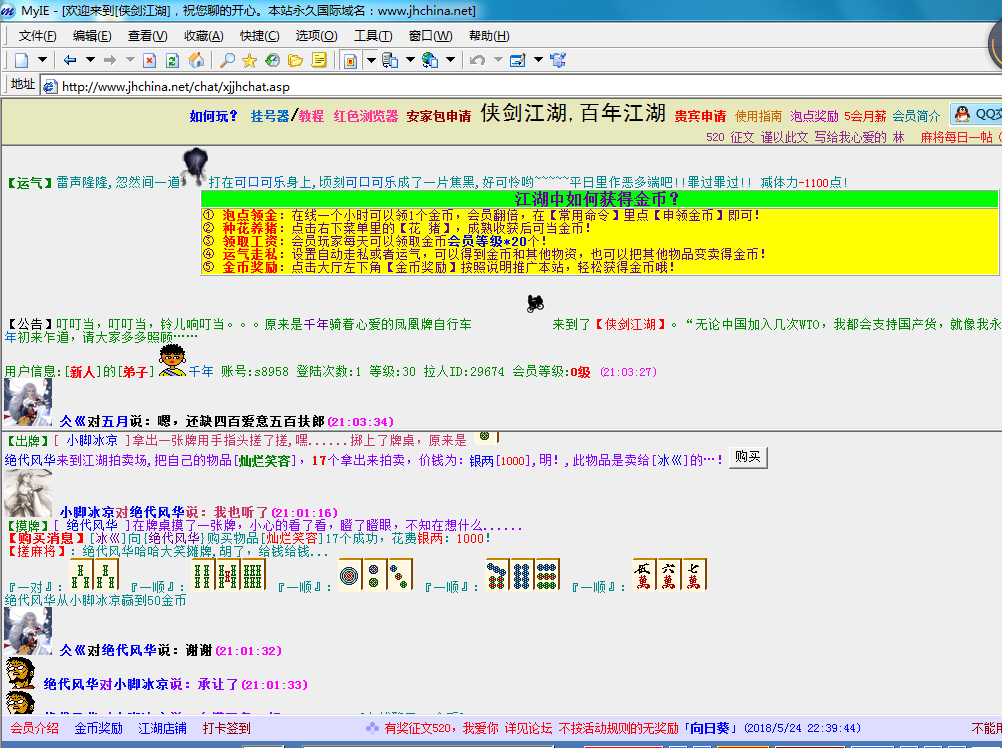This screenshot has width=1002, height=748.
Task: Open search with the magnifier icon
Action: [x=227, y=60]
